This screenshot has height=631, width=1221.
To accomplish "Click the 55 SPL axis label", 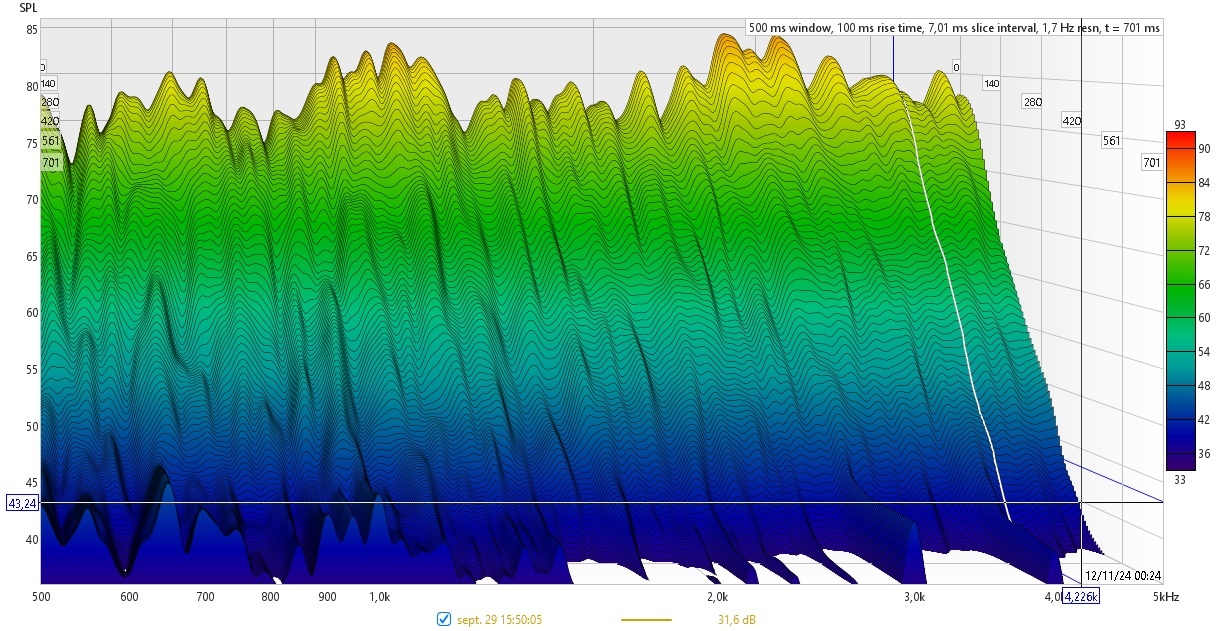I will [x=31, y=370].
